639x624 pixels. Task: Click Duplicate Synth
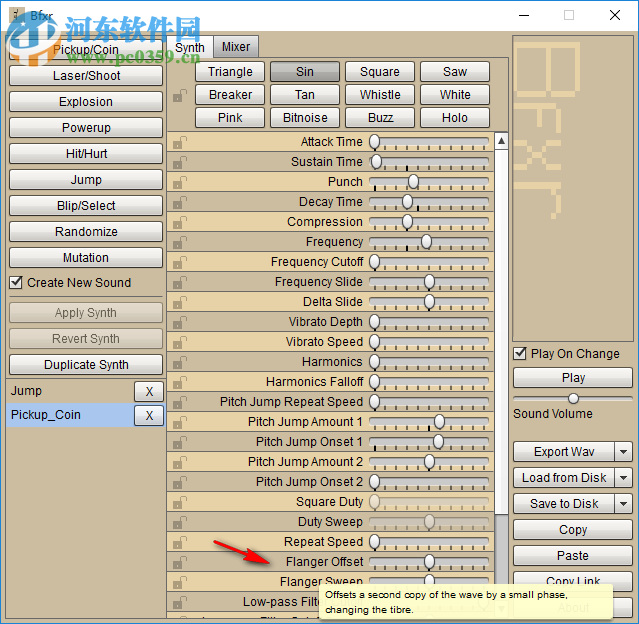(x=86, y=365)
